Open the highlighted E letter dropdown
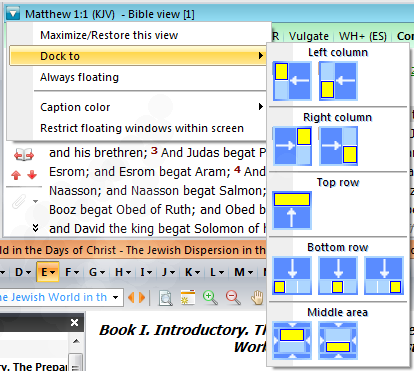Image resolution: width=414 pixels, height=371 pixels. (x=48, y=272)
